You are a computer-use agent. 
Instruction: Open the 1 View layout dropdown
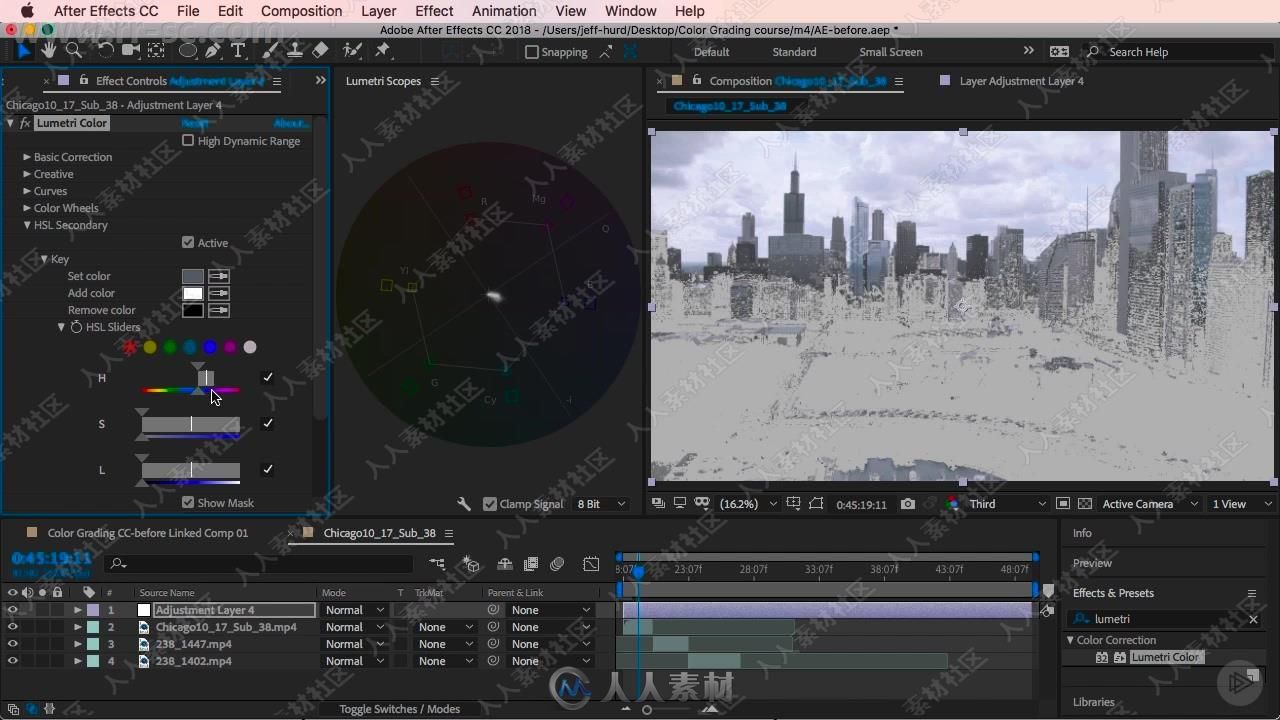[x=1241, y=504]
